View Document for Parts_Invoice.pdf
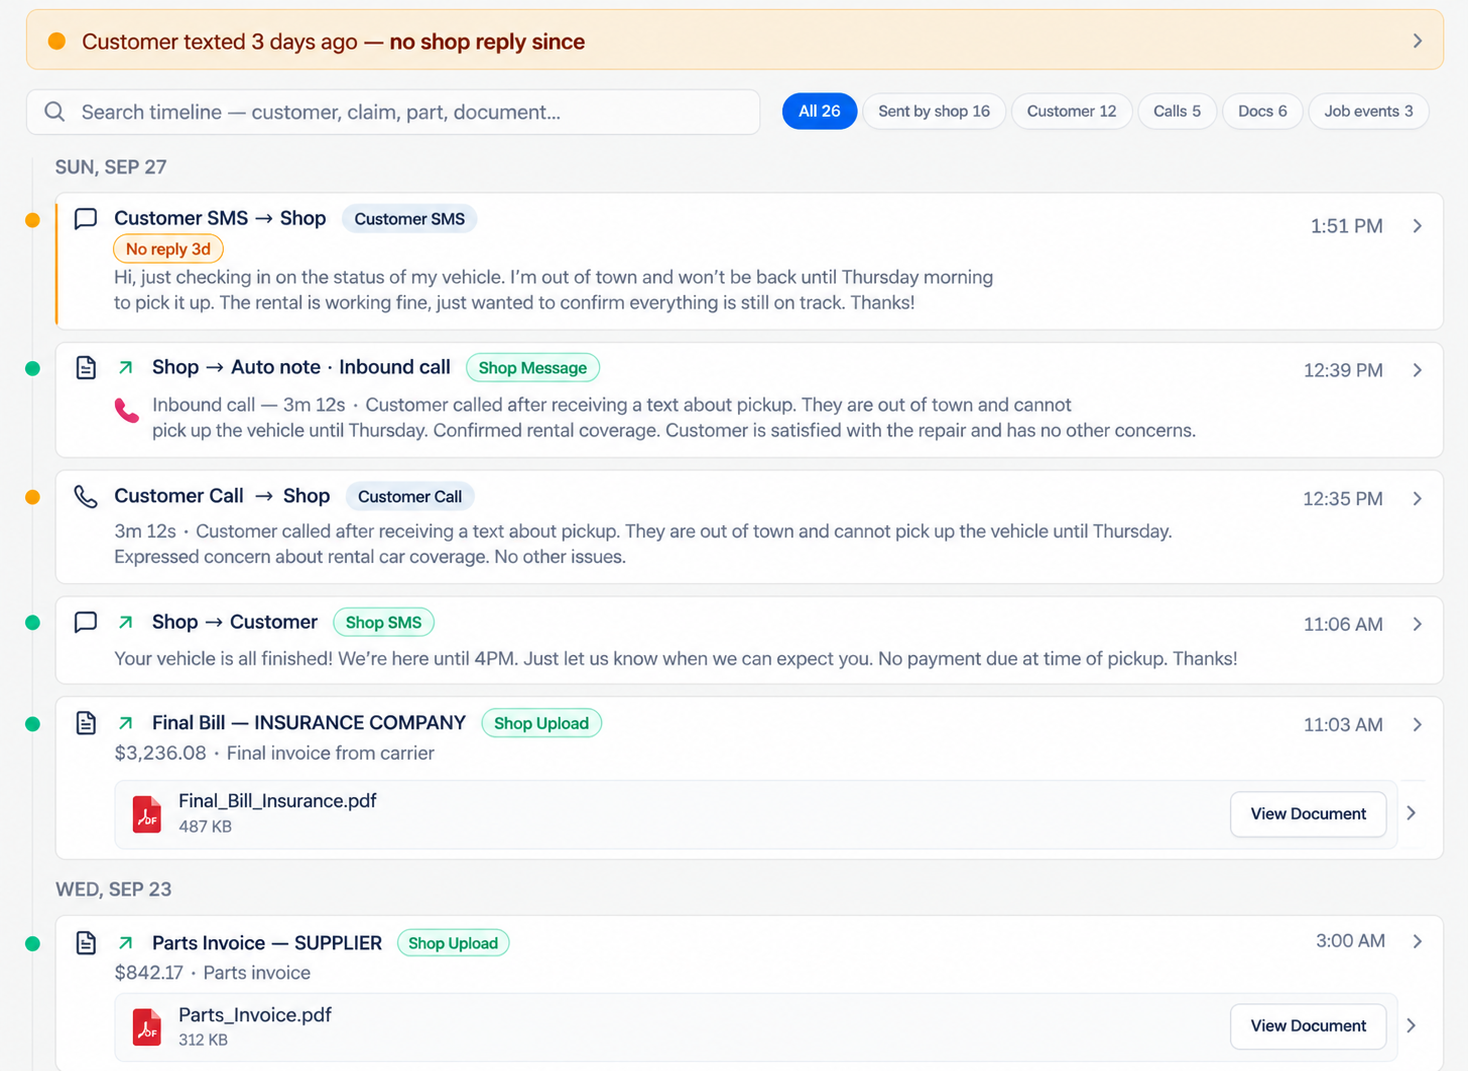1468x1071 pixels. click(1308, 1026)
